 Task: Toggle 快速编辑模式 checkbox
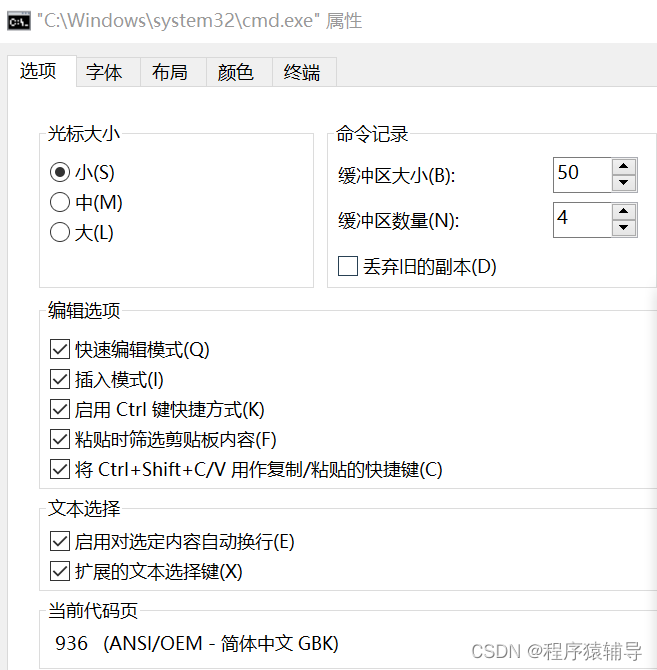coord(59,349)
